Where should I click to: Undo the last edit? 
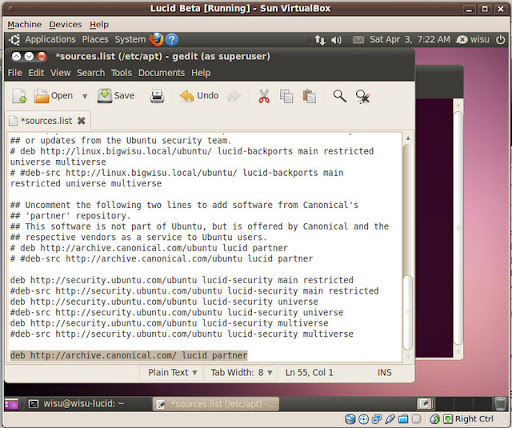coord(199,96)
